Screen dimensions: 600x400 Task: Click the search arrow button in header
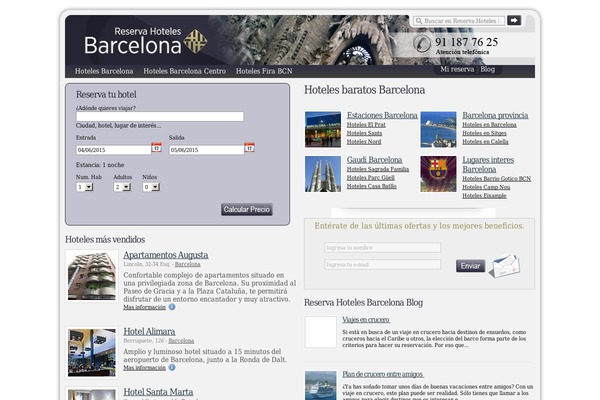[514, 20]
